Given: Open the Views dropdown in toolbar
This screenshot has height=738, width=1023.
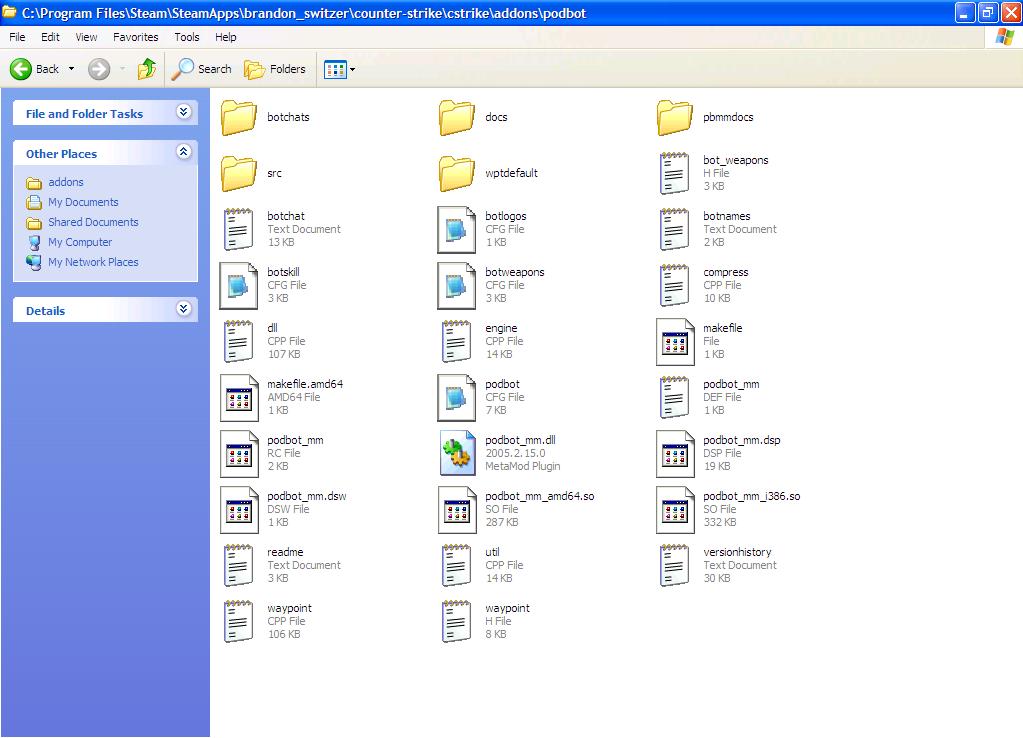Looking at the screenshot, I should (x=339, y=69).
